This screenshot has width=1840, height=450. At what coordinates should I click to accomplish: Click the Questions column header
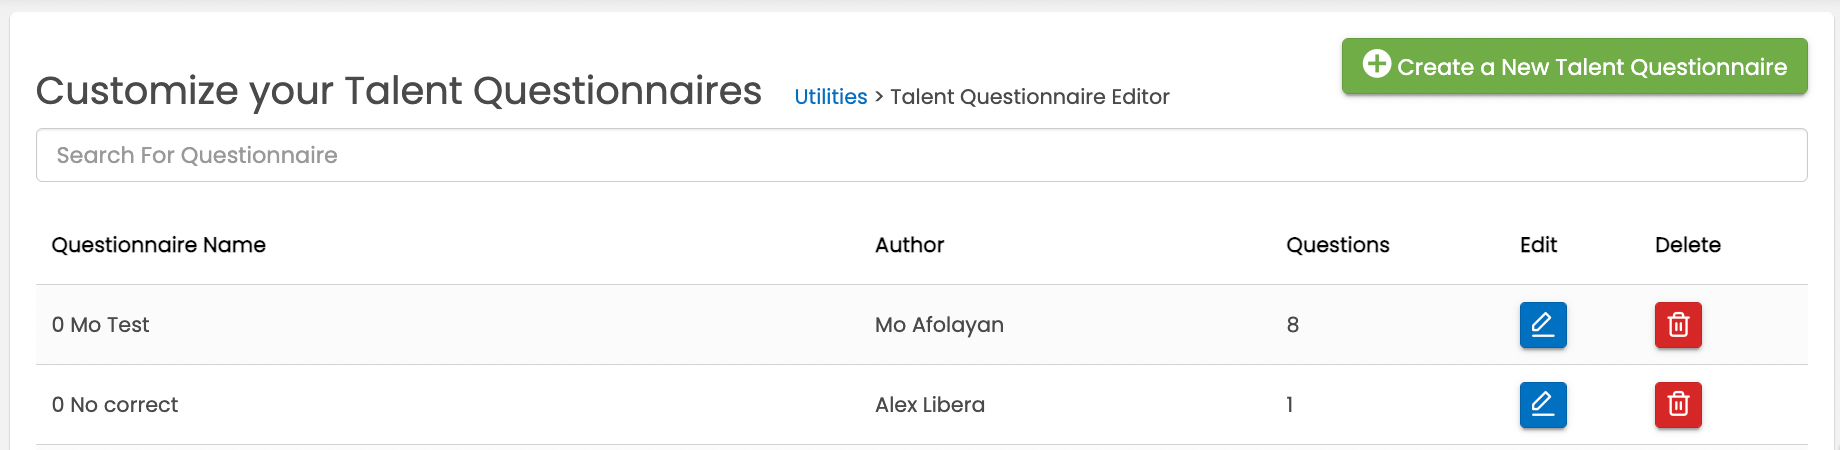(x=1337, y=245)
